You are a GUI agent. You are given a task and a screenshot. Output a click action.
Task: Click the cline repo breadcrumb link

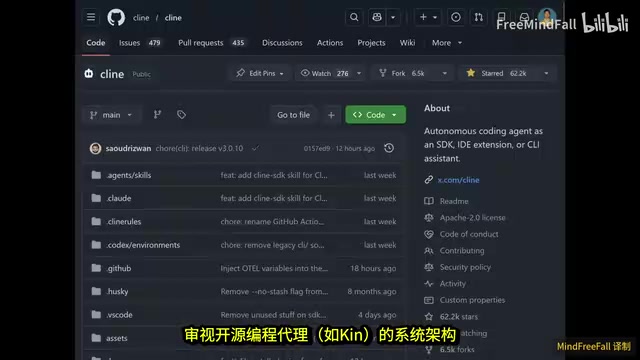[x=173, y=18]
